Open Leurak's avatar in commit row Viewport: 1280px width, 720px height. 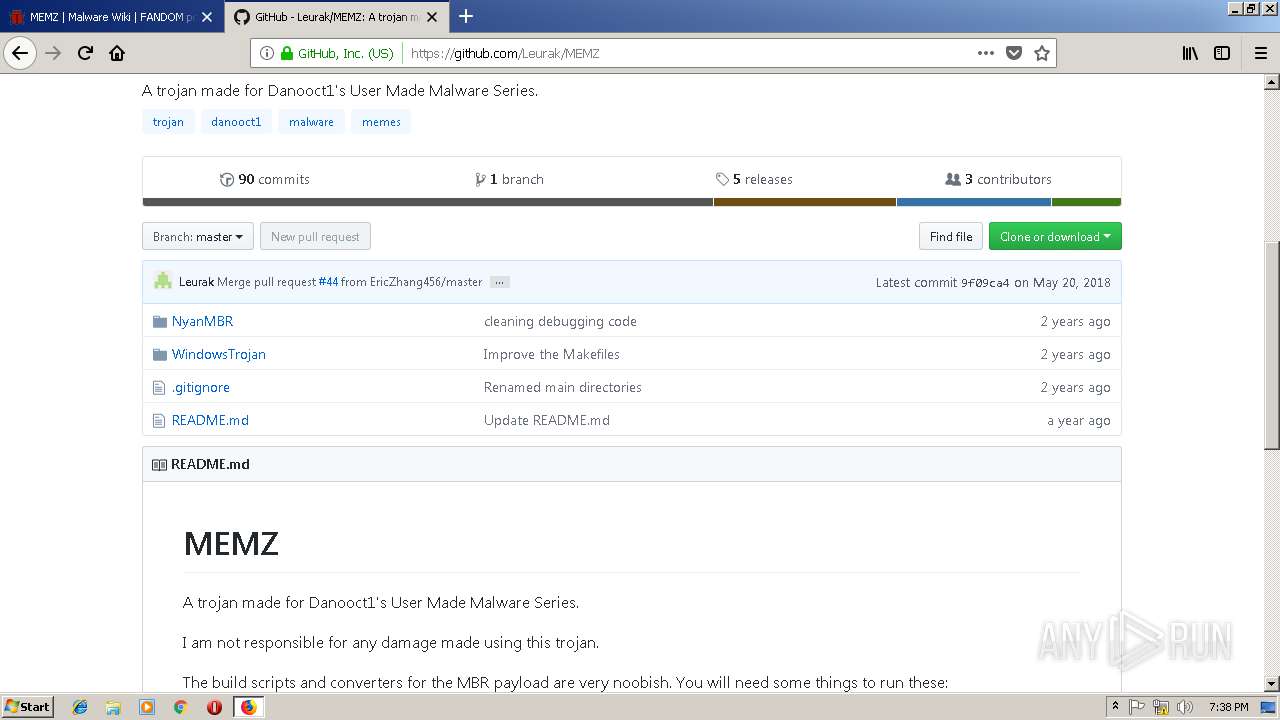click(x=163, y=282)
